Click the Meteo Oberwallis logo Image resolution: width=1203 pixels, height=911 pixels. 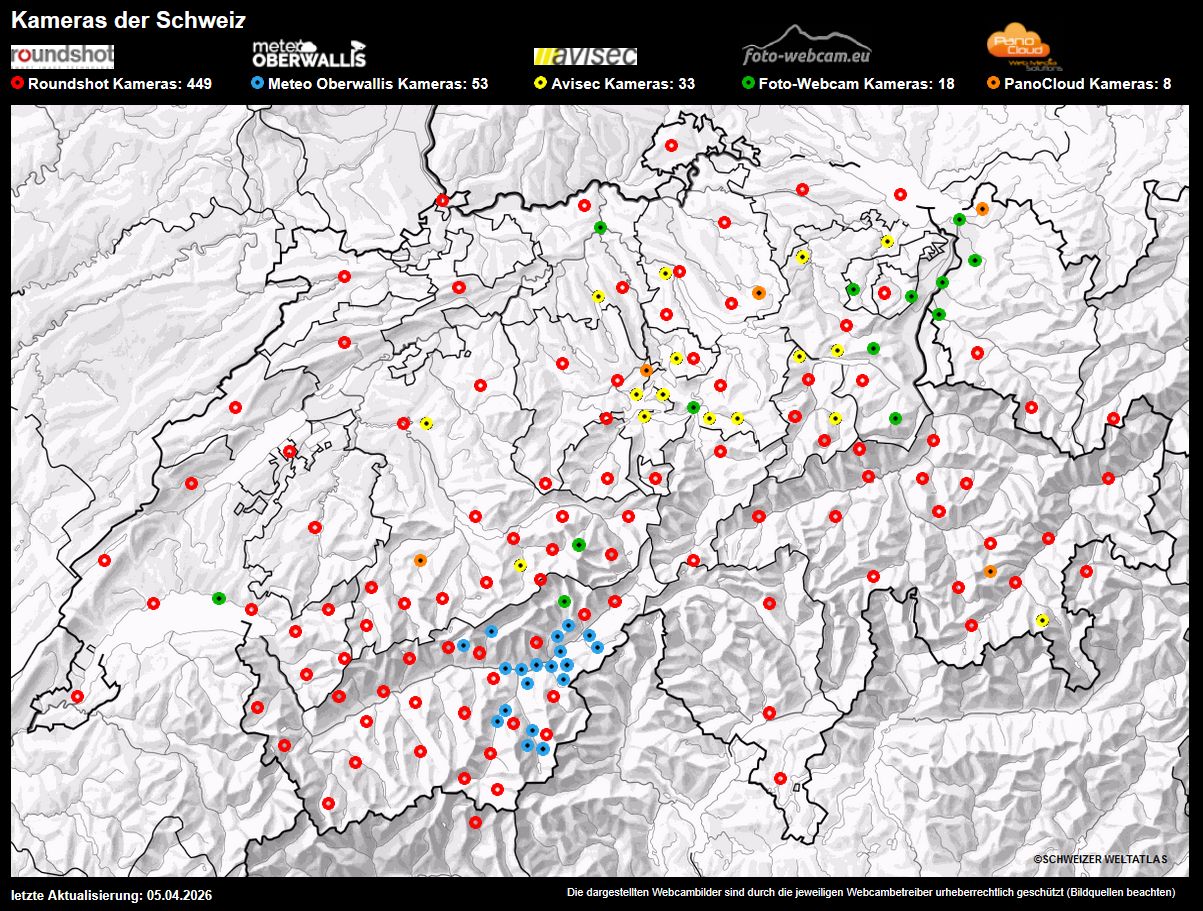[309, 53]
